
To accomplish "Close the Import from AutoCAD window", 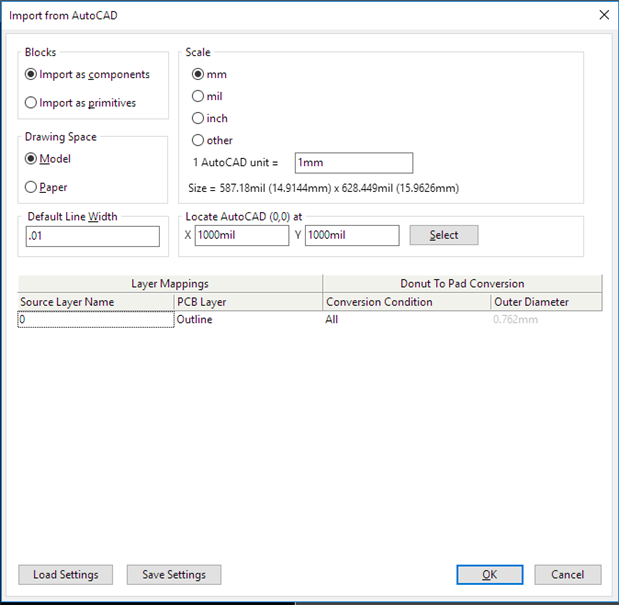I will click(x=604, y=15).
